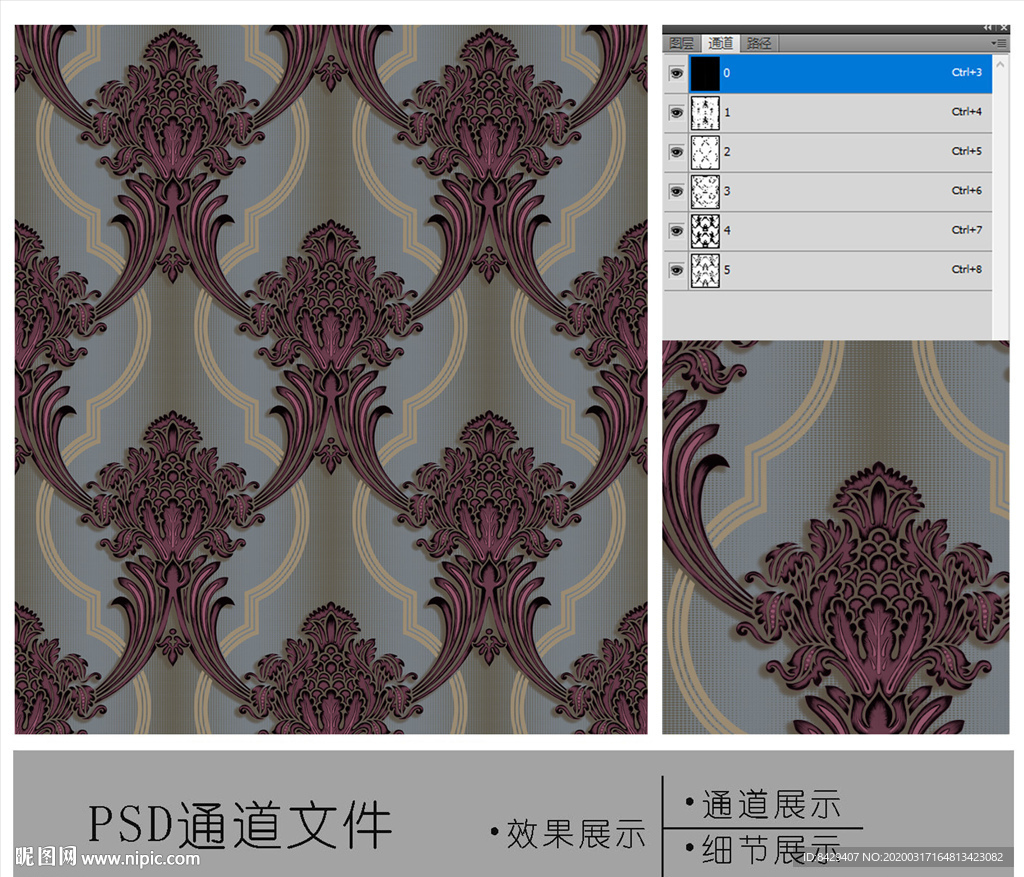
Task: Close the channels panel
Action: coord(1004,27)
